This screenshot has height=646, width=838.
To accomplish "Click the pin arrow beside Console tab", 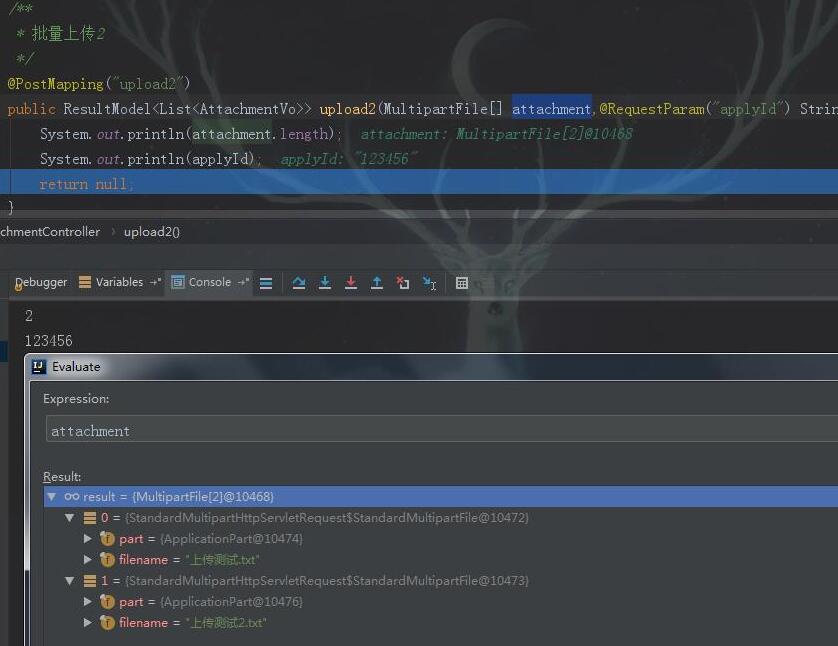I will 243,282.
